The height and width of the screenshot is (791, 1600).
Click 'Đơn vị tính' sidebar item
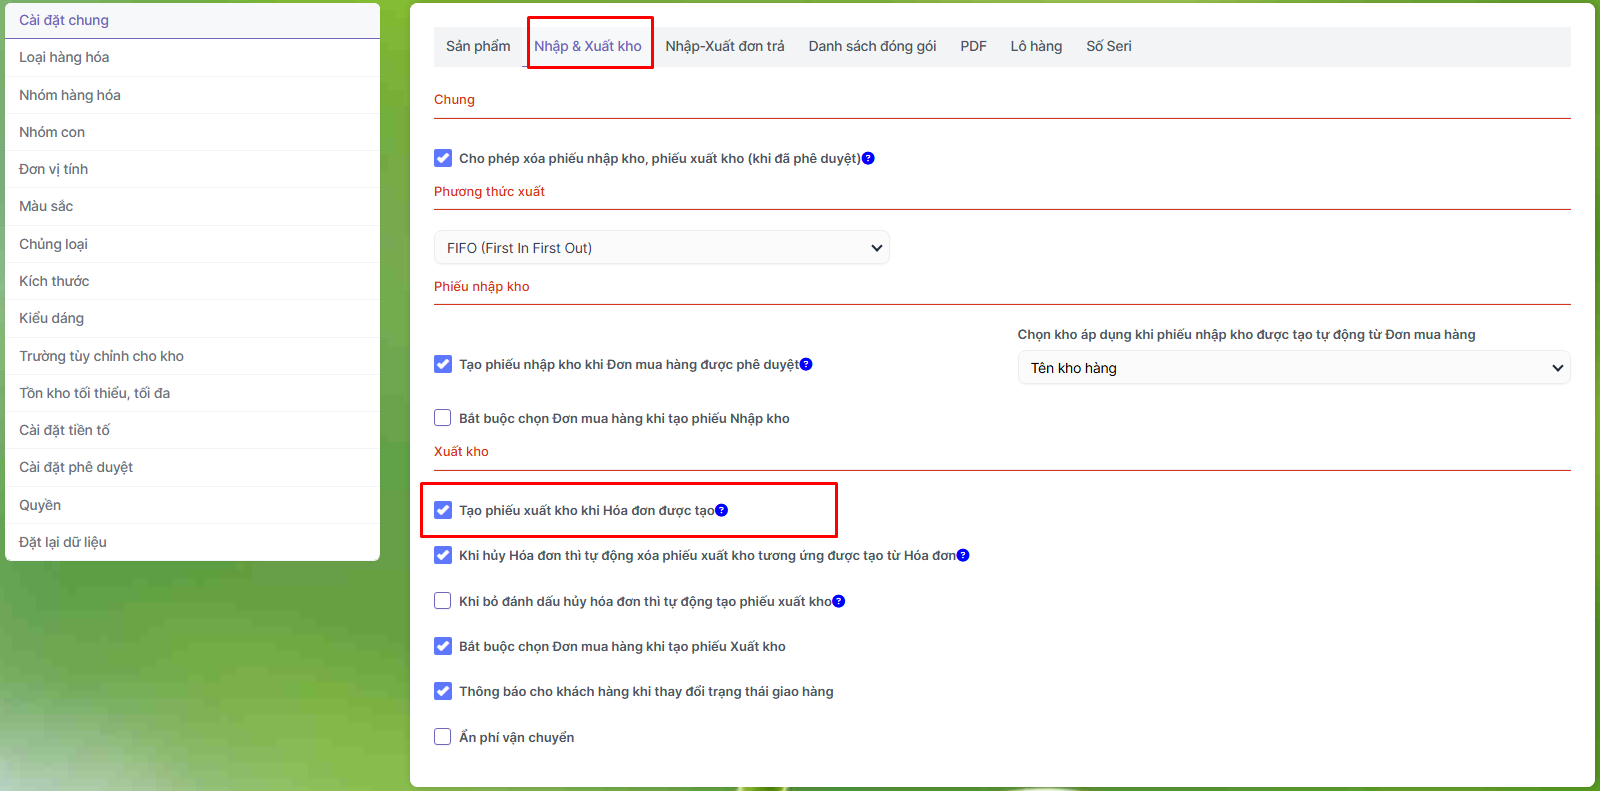54,169
